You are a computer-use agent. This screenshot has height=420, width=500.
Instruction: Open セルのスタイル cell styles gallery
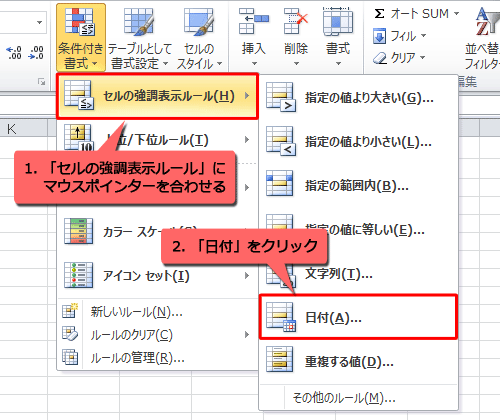click(199, 37)
